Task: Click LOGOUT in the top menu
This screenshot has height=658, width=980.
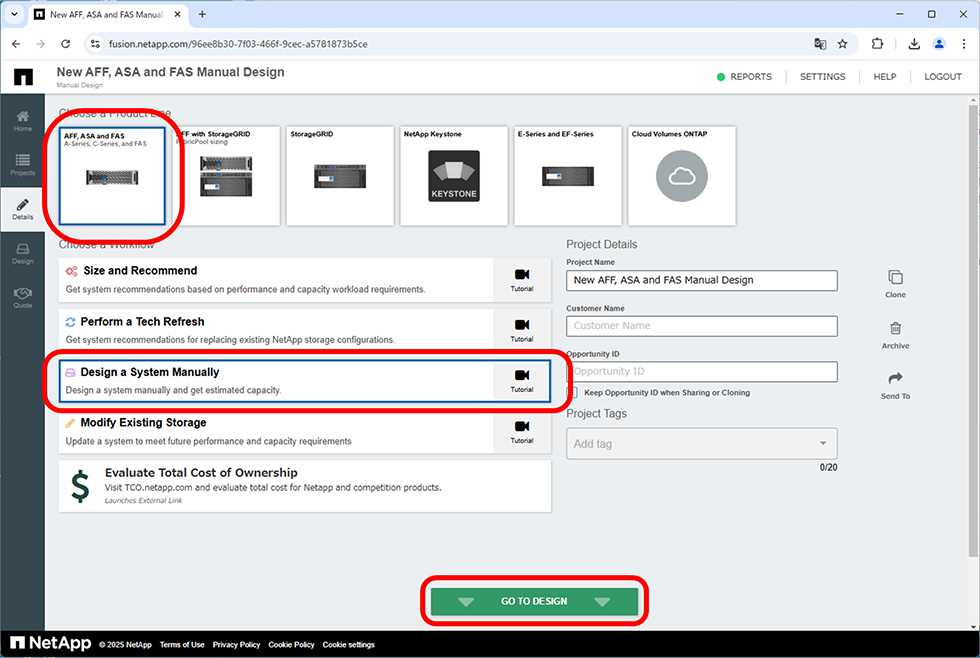Action: [x=942, y=76]
